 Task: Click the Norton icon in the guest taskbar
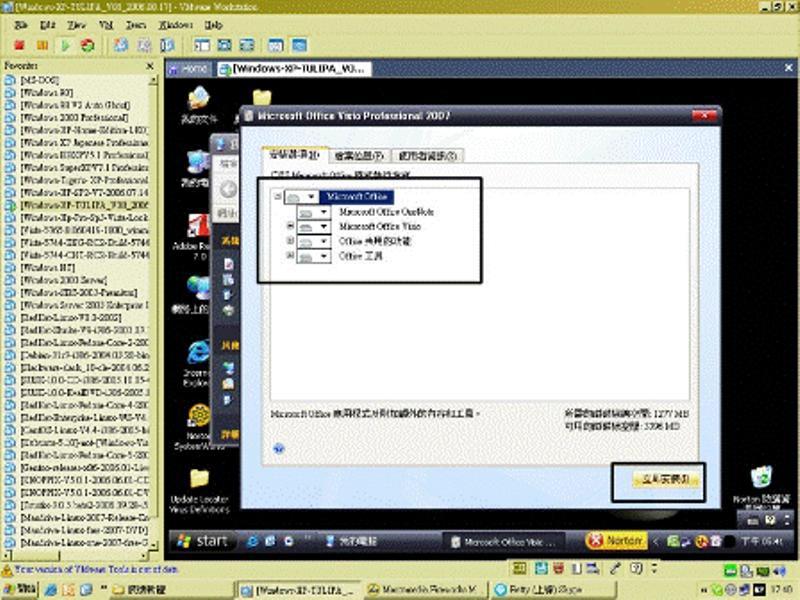616,541
